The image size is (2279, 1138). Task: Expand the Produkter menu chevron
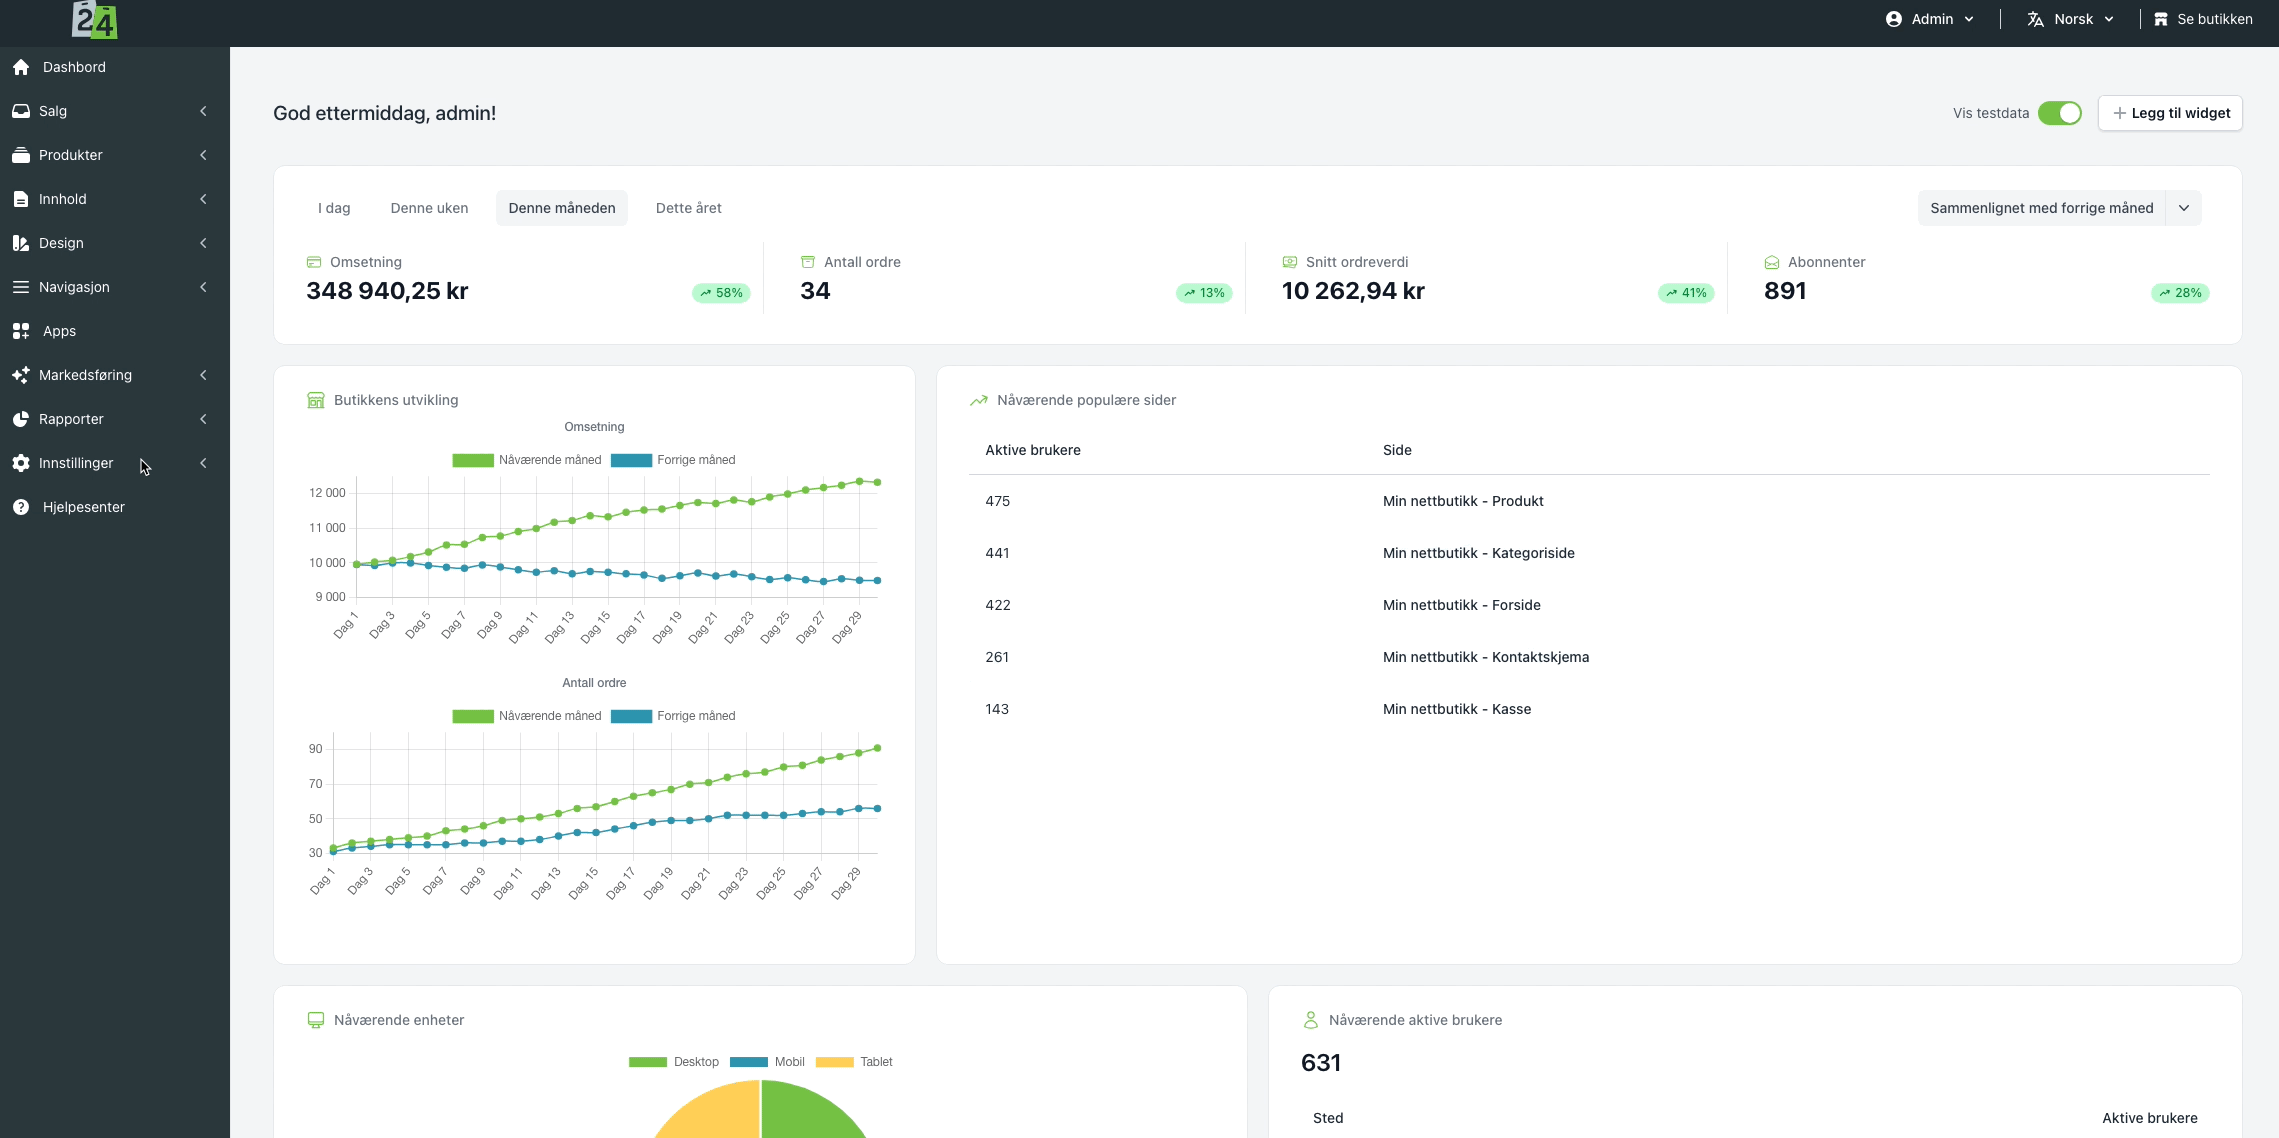click(x=203, y=155)
